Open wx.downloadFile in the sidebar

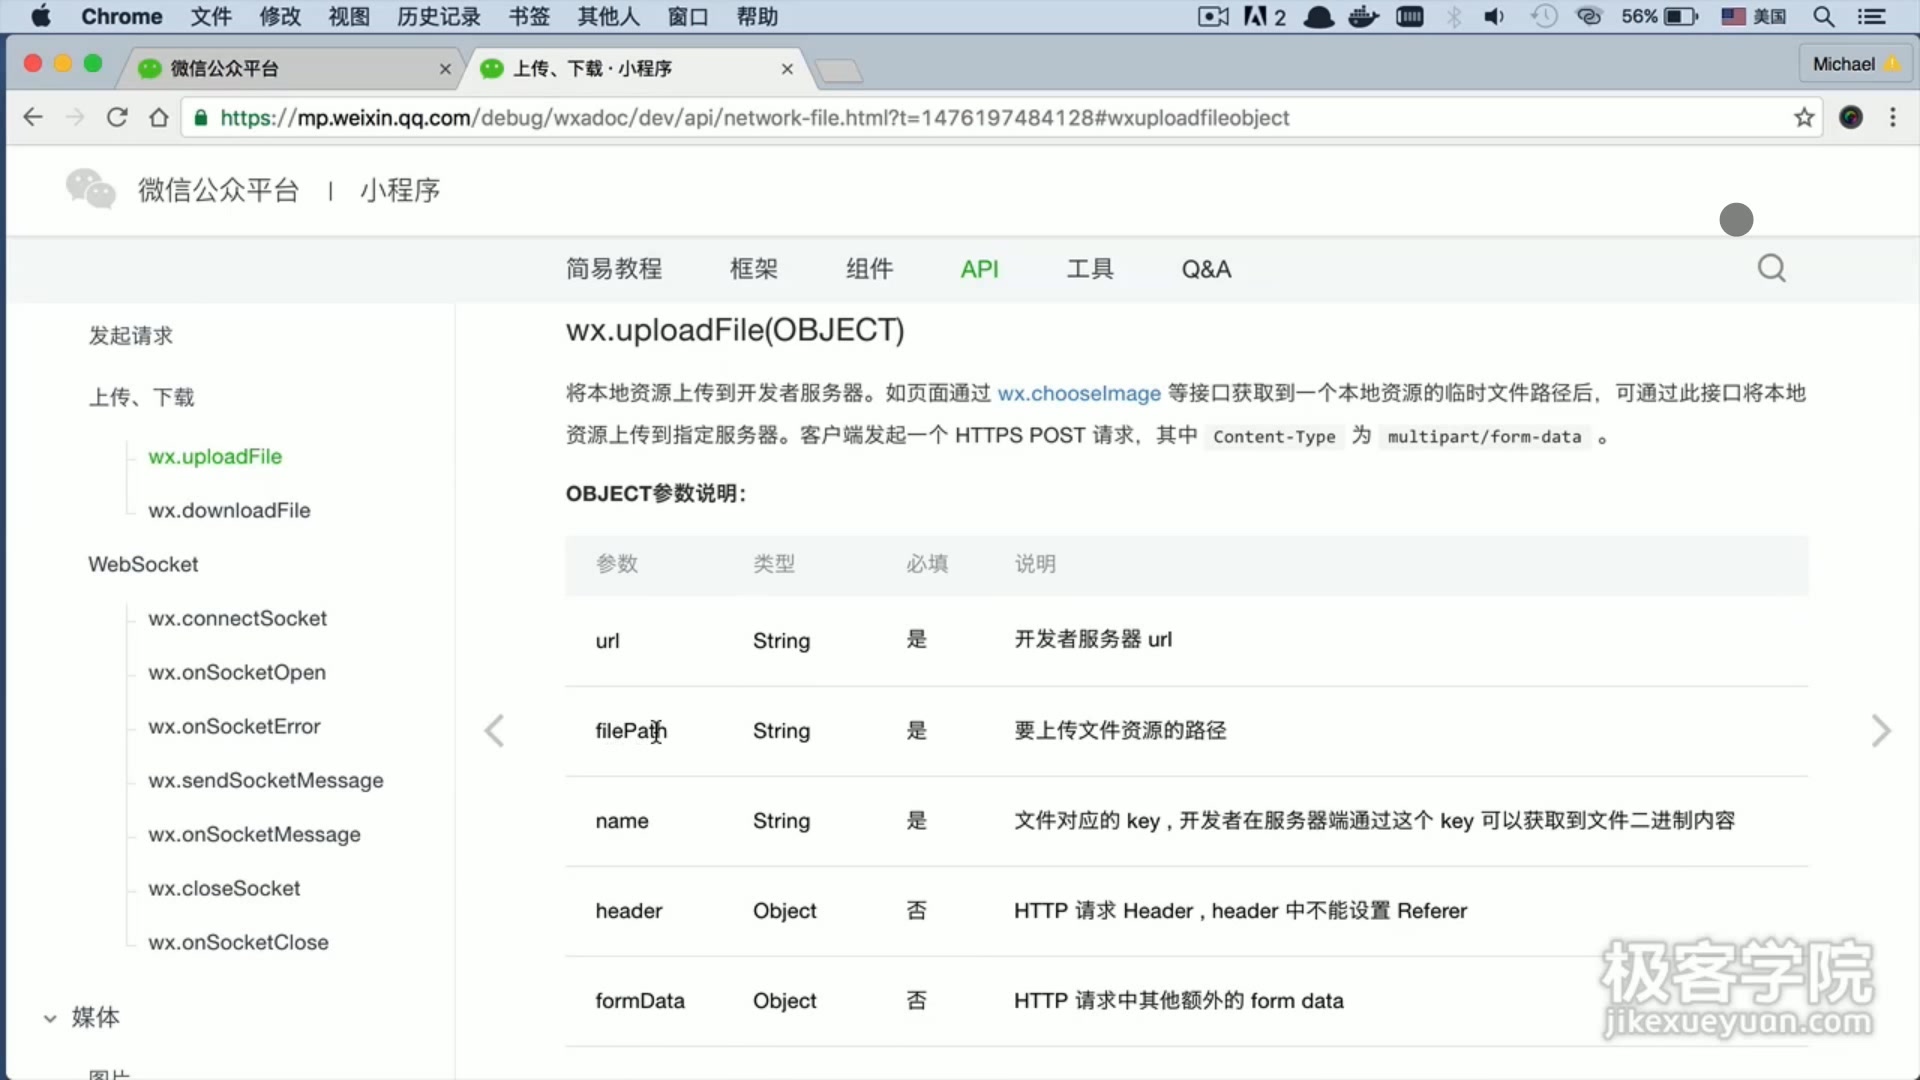229,510
